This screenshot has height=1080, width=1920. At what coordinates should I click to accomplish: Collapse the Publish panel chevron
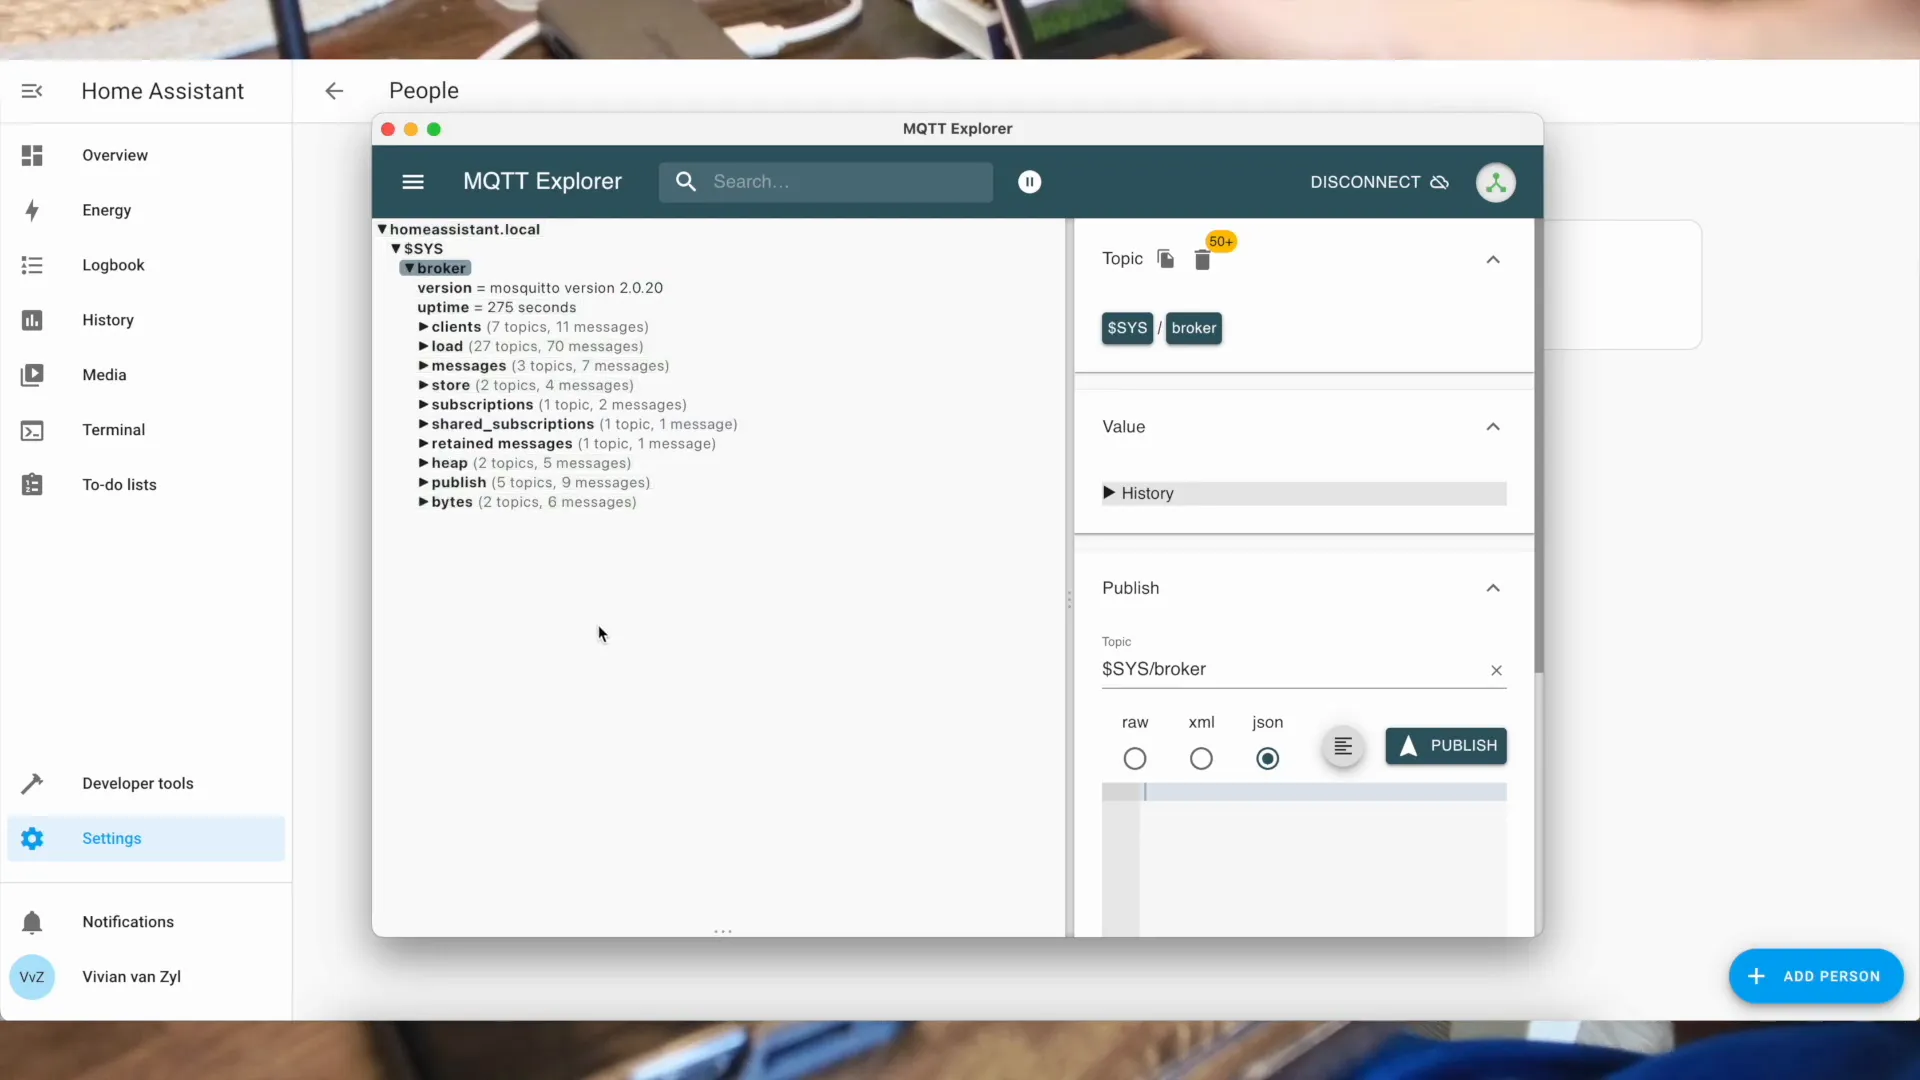[1493, 588]
